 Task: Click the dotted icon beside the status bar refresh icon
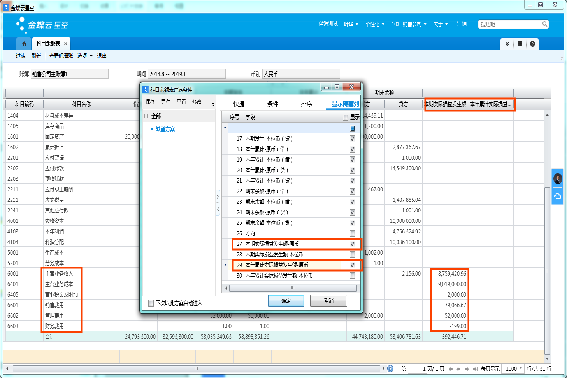pos(404,369)
